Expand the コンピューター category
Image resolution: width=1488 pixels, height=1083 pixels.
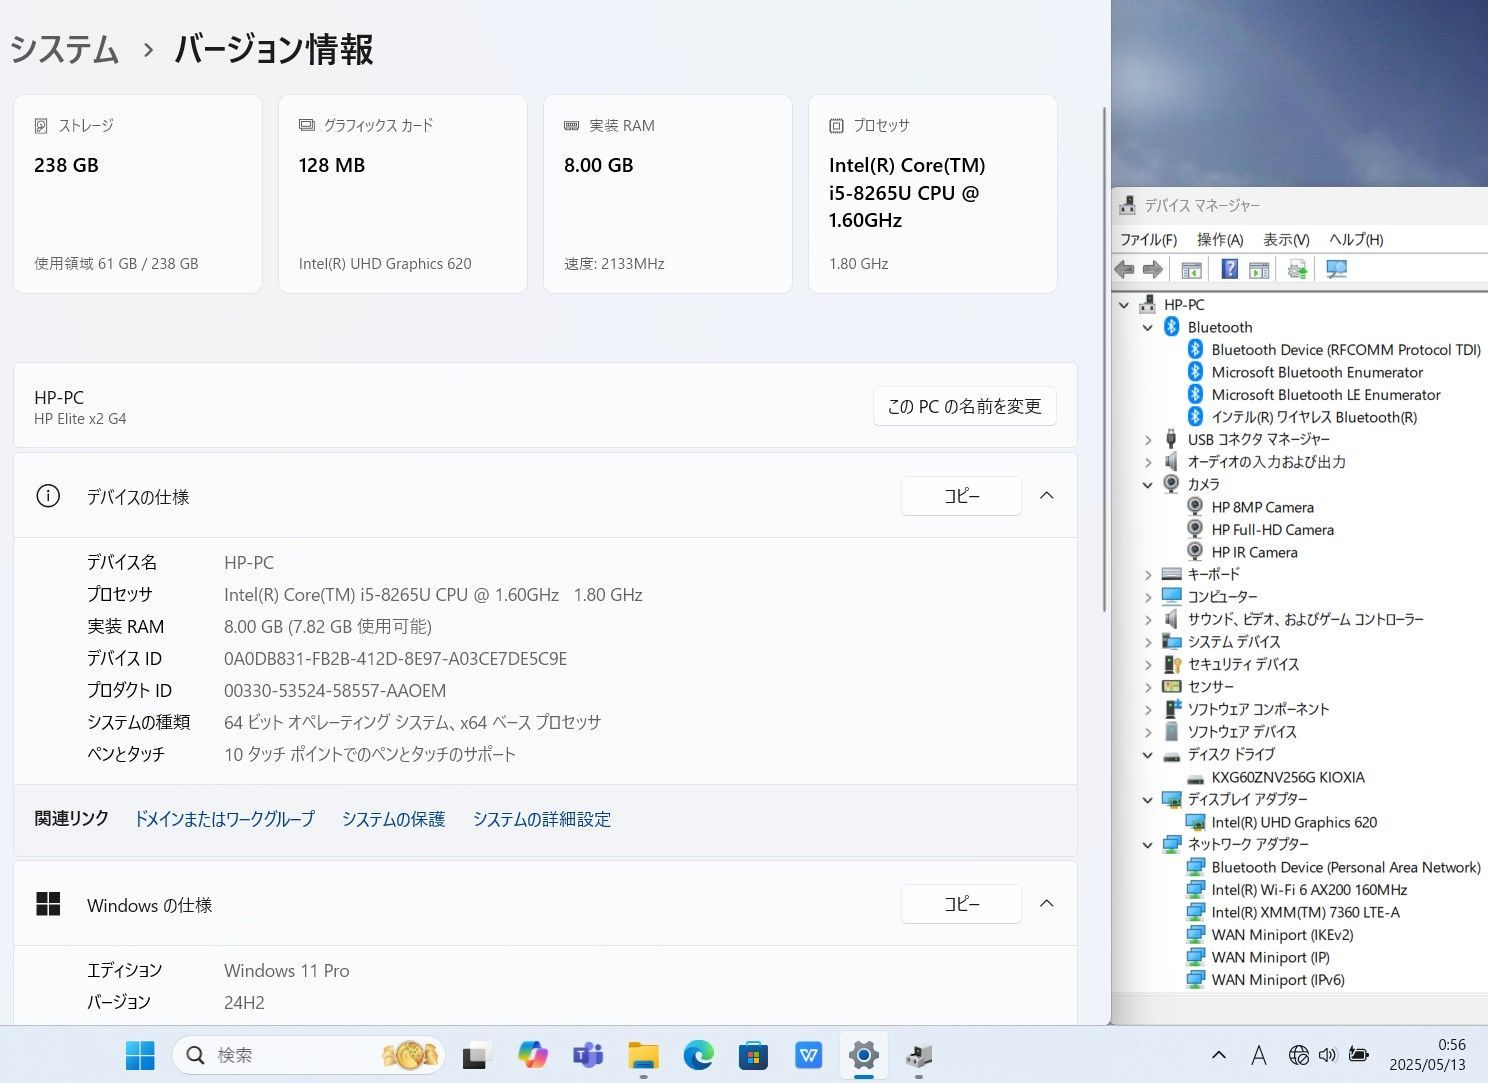pyautogui.click(x=1148, y=596)
